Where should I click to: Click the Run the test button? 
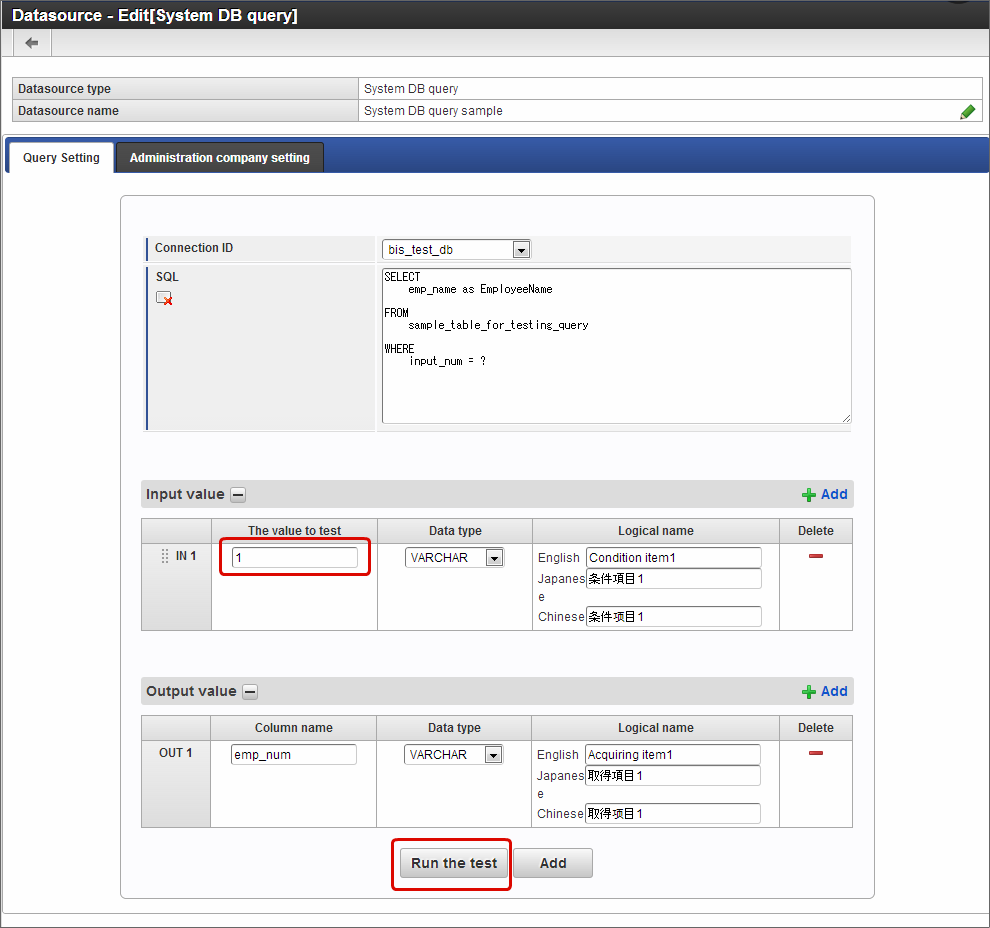click(454, 863)
